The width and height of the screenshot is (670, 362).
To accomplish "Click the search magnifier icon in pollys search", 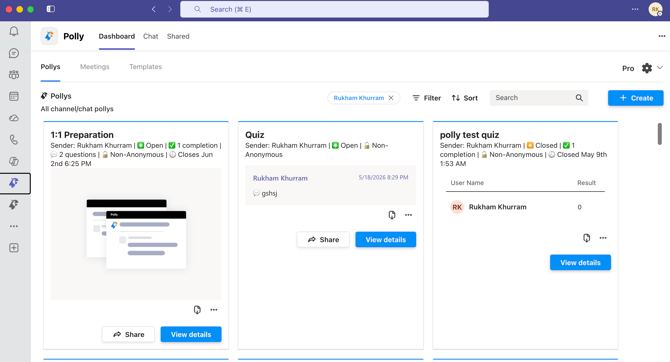I will [579, 98].
